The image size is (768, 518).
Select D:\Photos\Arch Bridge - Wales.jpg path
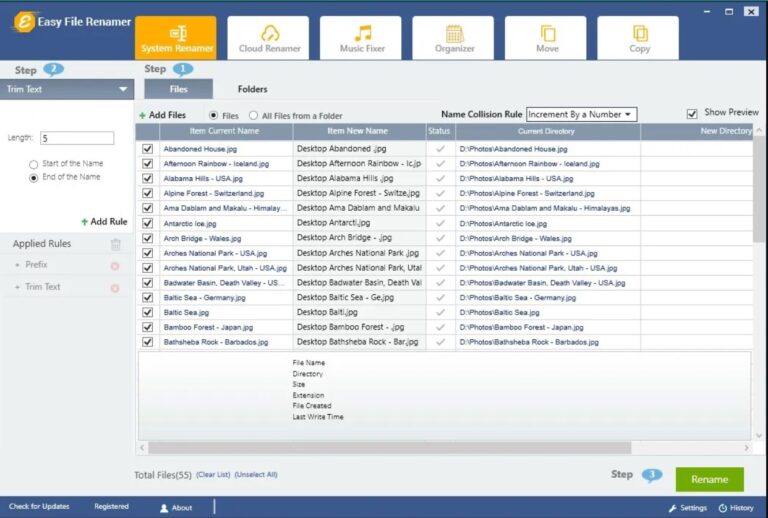tap(515, 238)
